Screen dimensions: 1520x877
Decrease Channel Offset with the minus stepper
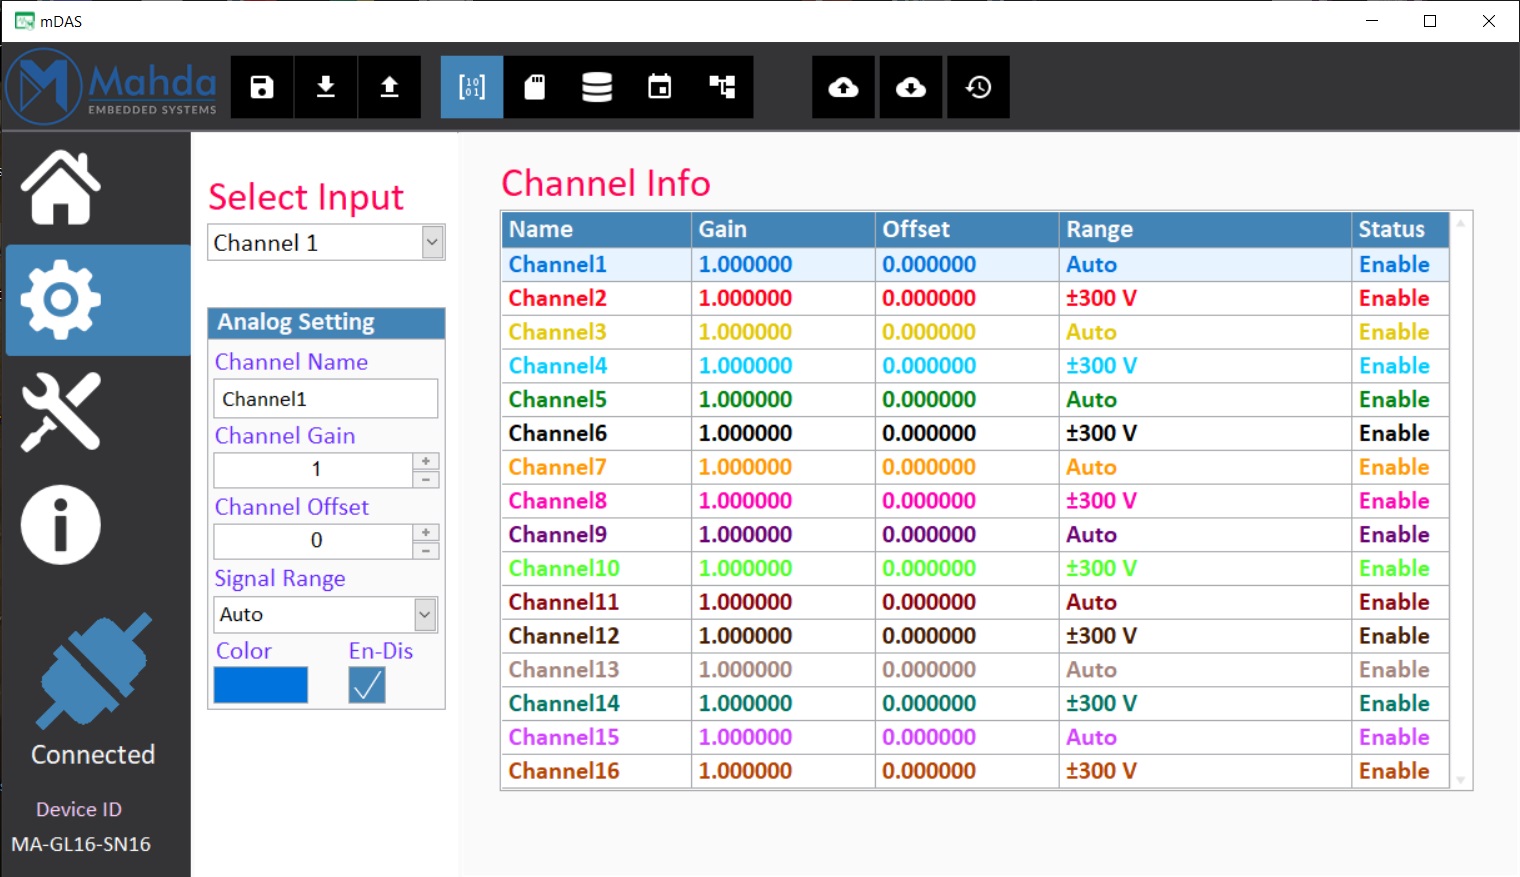coord(426,551)
